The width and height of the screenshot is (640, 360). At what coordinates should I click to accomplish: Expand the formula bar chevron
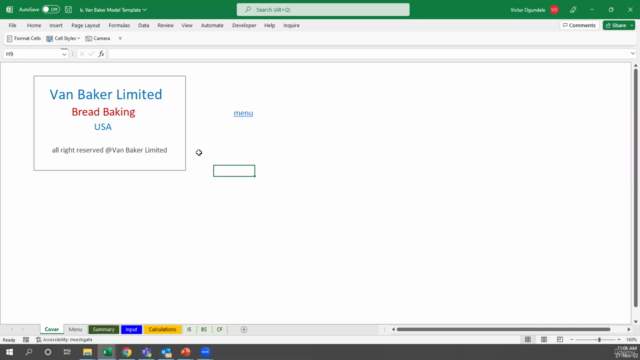click(633, 53)
